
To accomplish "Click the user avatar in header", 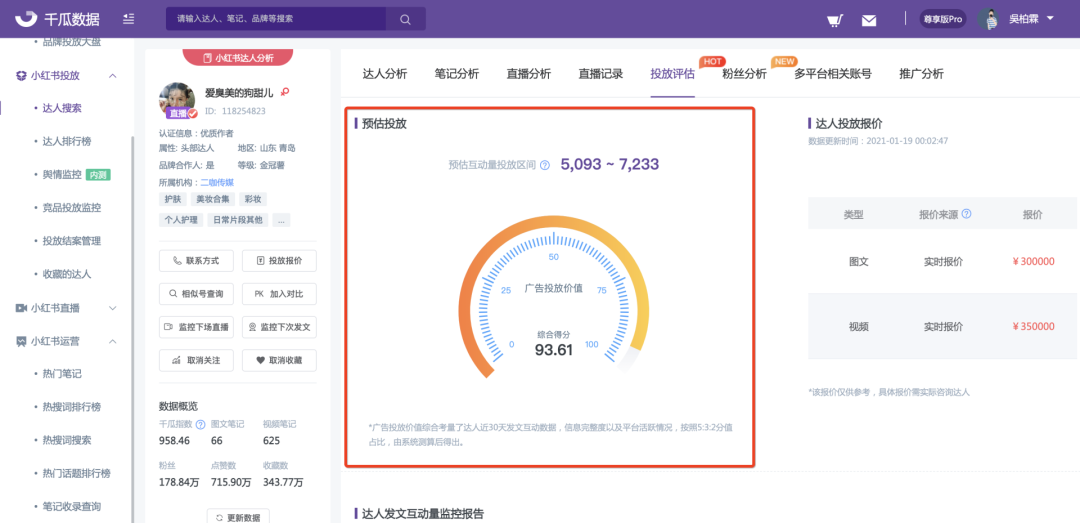I will 988,19.
